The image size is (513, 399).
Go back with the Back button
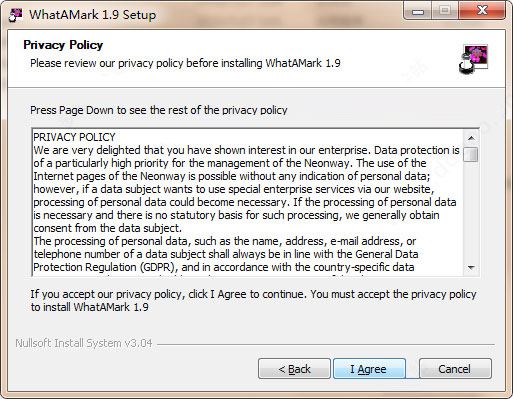[294, 369]
